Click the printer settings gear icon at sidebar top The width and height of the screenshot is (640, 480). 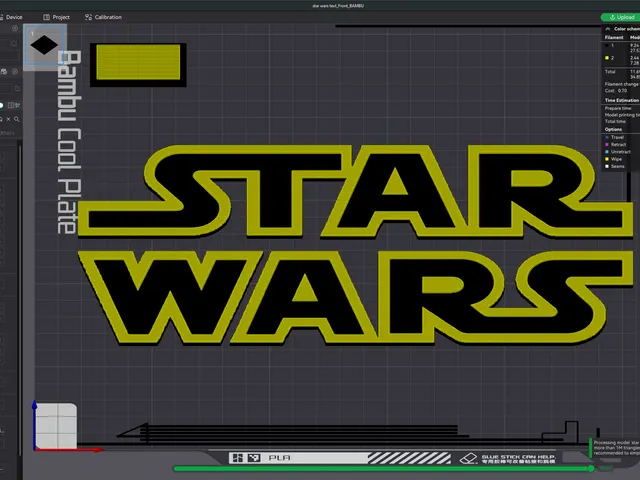pos(15,29)
